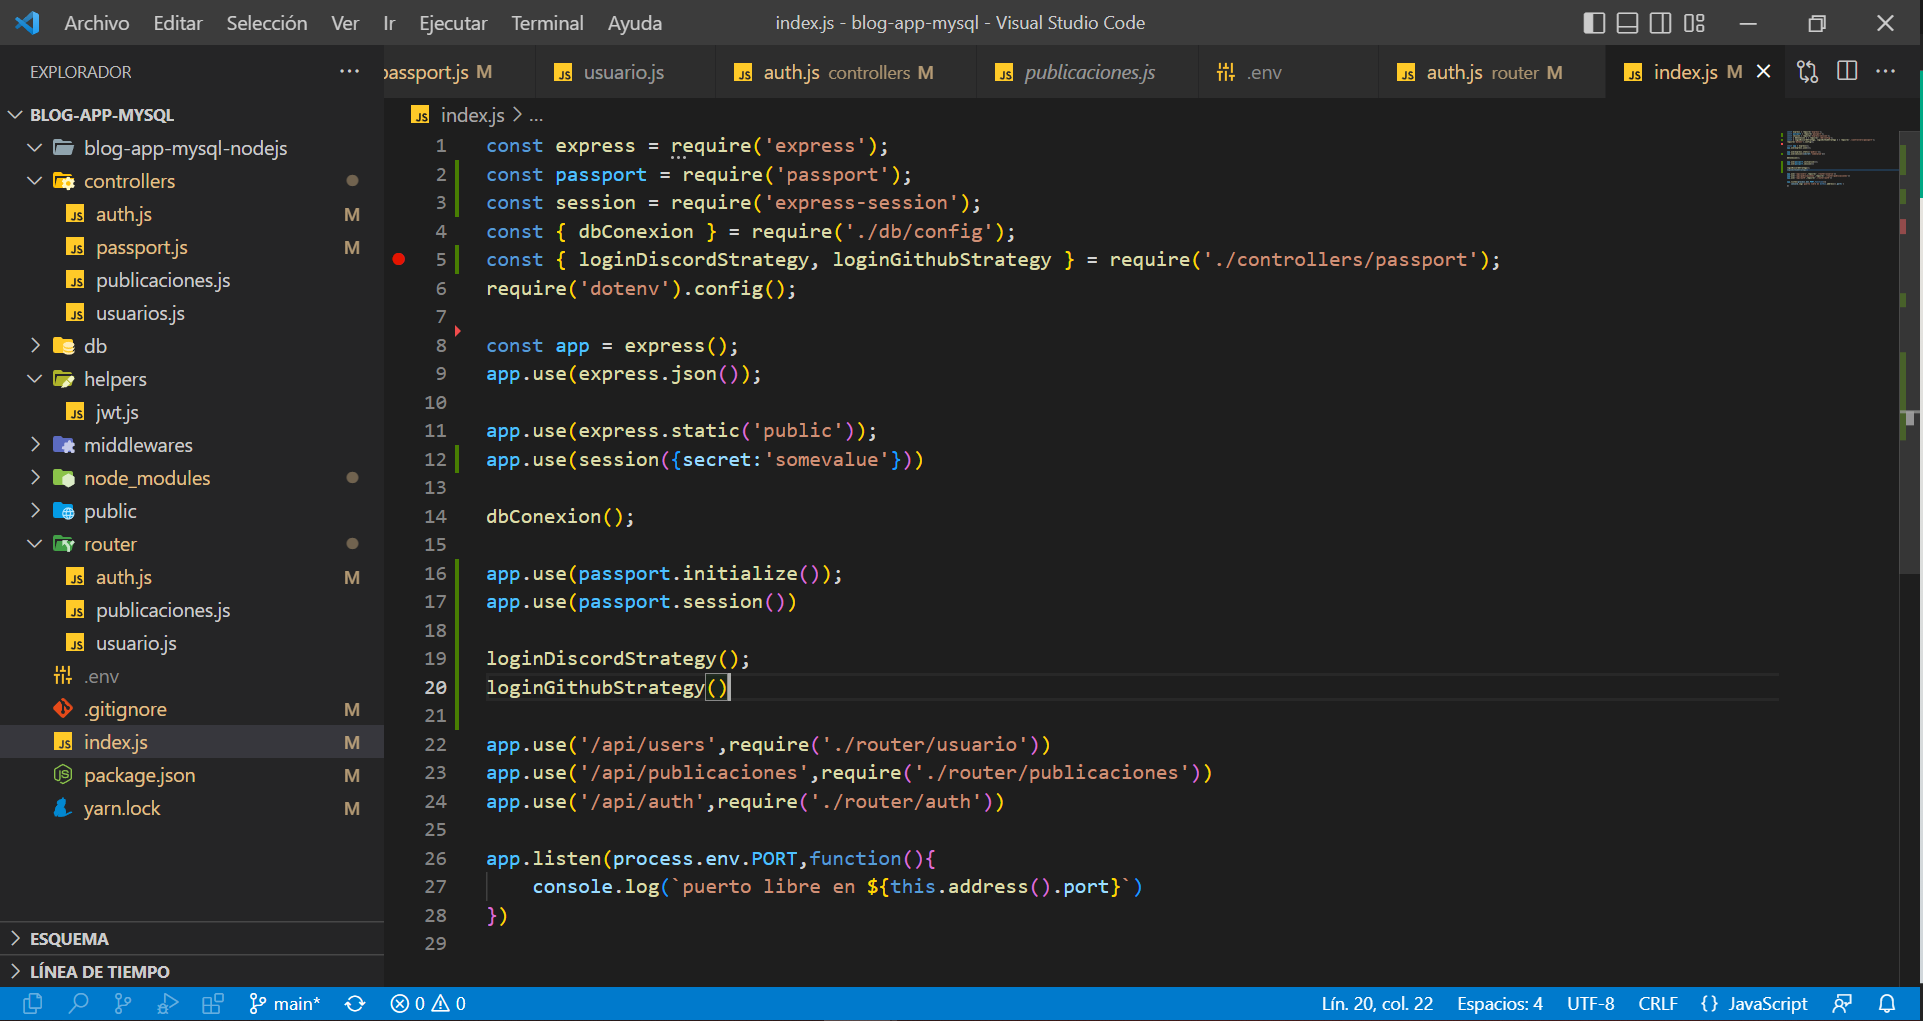The image size is (1923, 1021).
Task: Click Lín. 20, col. 22 position indicator
Action: pyautogui.click(x=1377, y=1003)
